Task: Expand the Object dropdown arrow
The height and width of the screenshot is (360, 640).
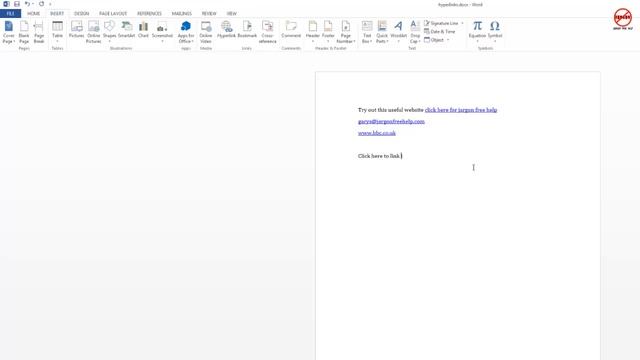Action: [448, 40]
